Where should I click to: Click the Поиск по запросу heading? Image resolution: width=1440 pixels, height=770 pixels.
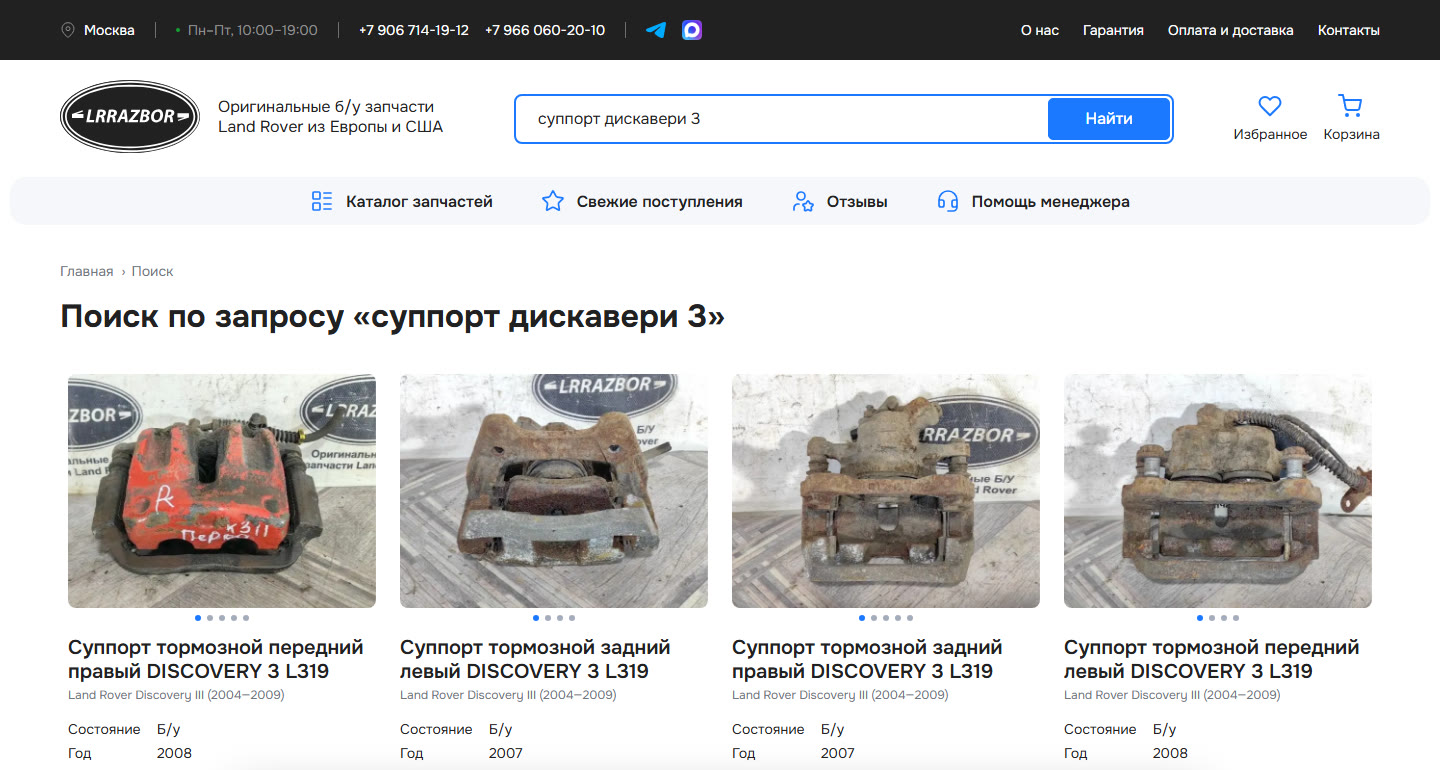click(392, 316)
